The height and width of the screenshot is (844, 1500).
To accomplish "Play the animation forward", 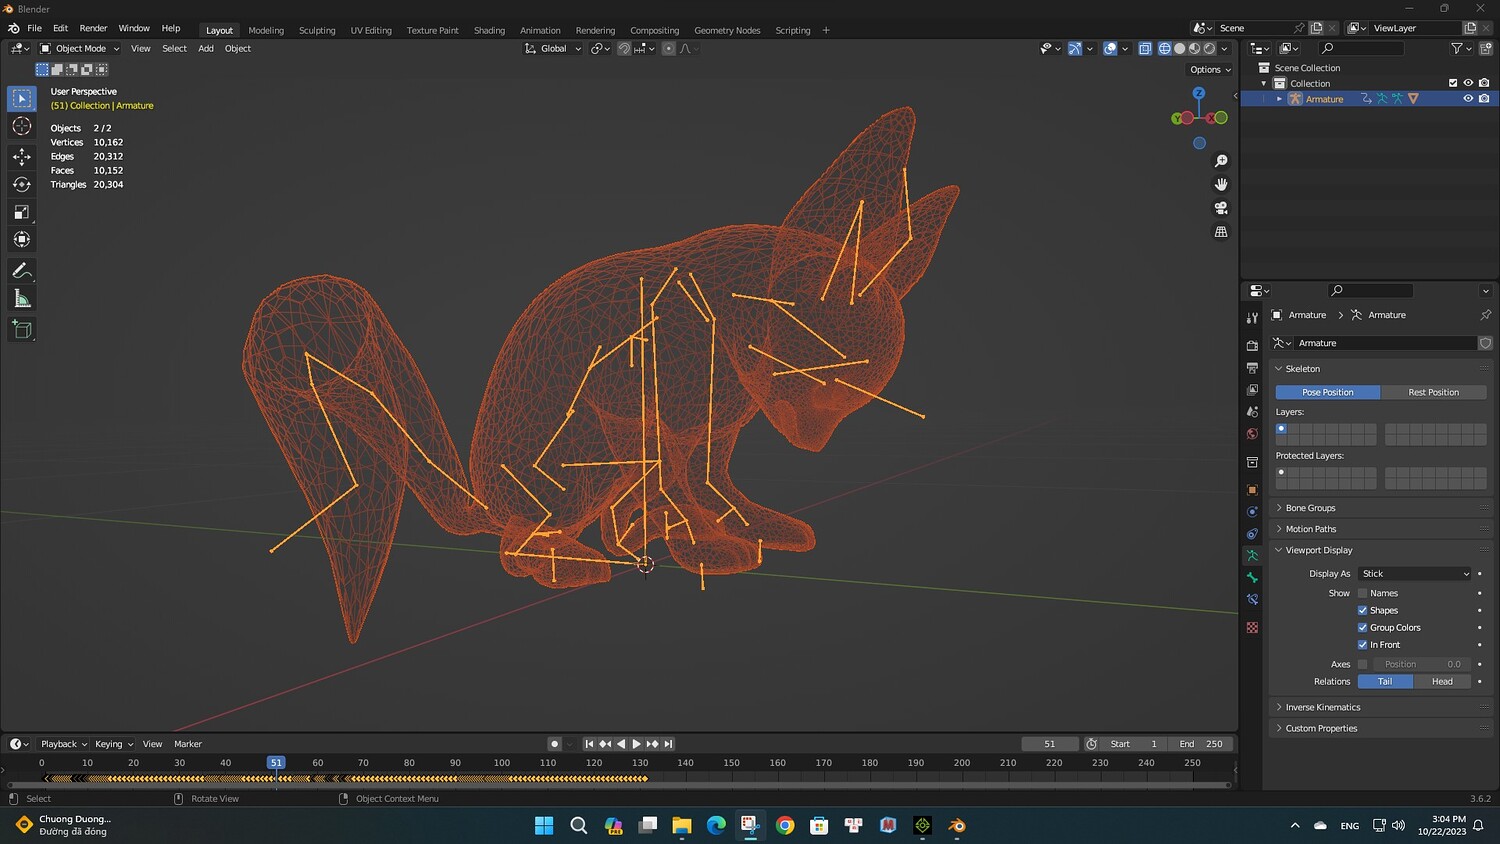I will (637, 744).
